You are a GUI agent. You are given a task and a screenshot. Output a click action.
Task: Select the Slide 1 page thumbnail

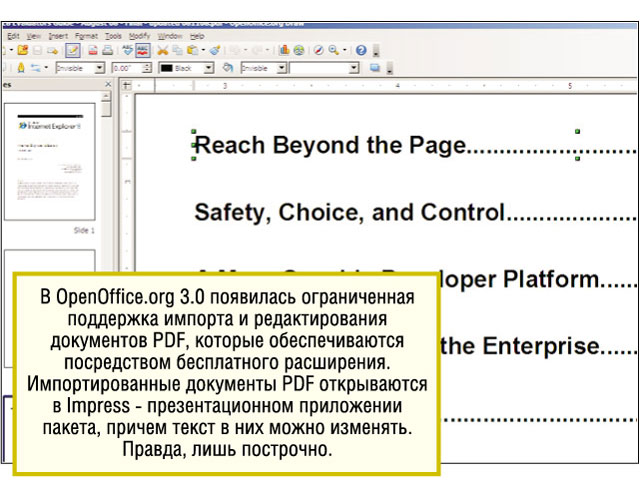50,162
